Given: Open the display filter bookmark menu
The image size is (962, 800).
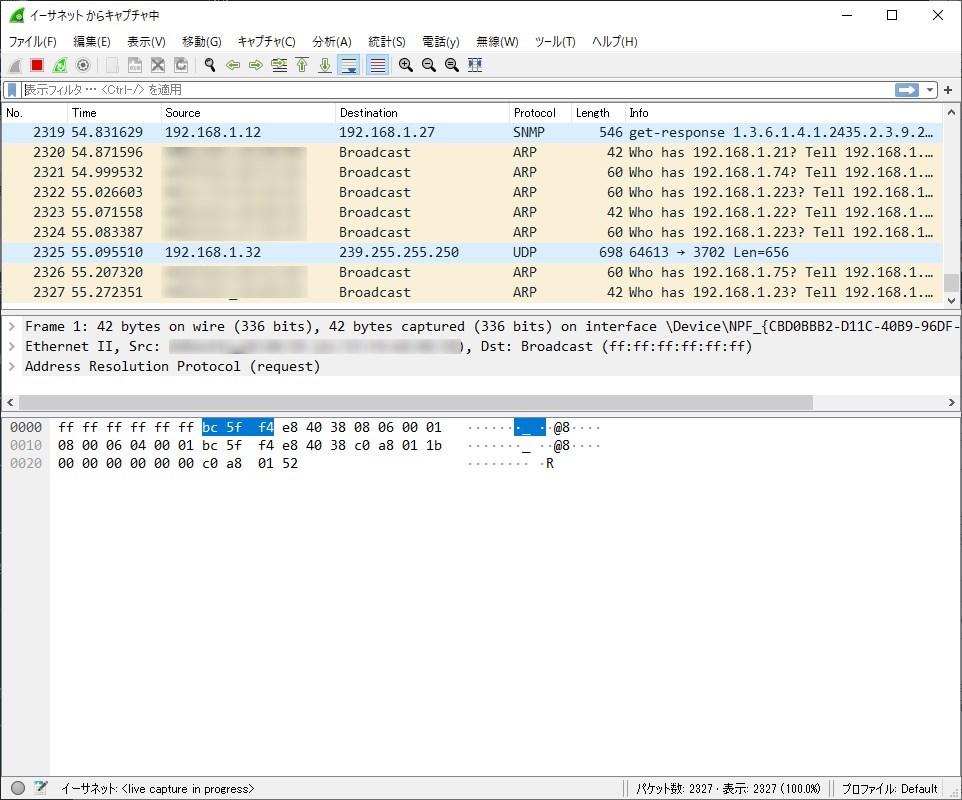Looking at the screenshot, I should [x=12, y=90].
